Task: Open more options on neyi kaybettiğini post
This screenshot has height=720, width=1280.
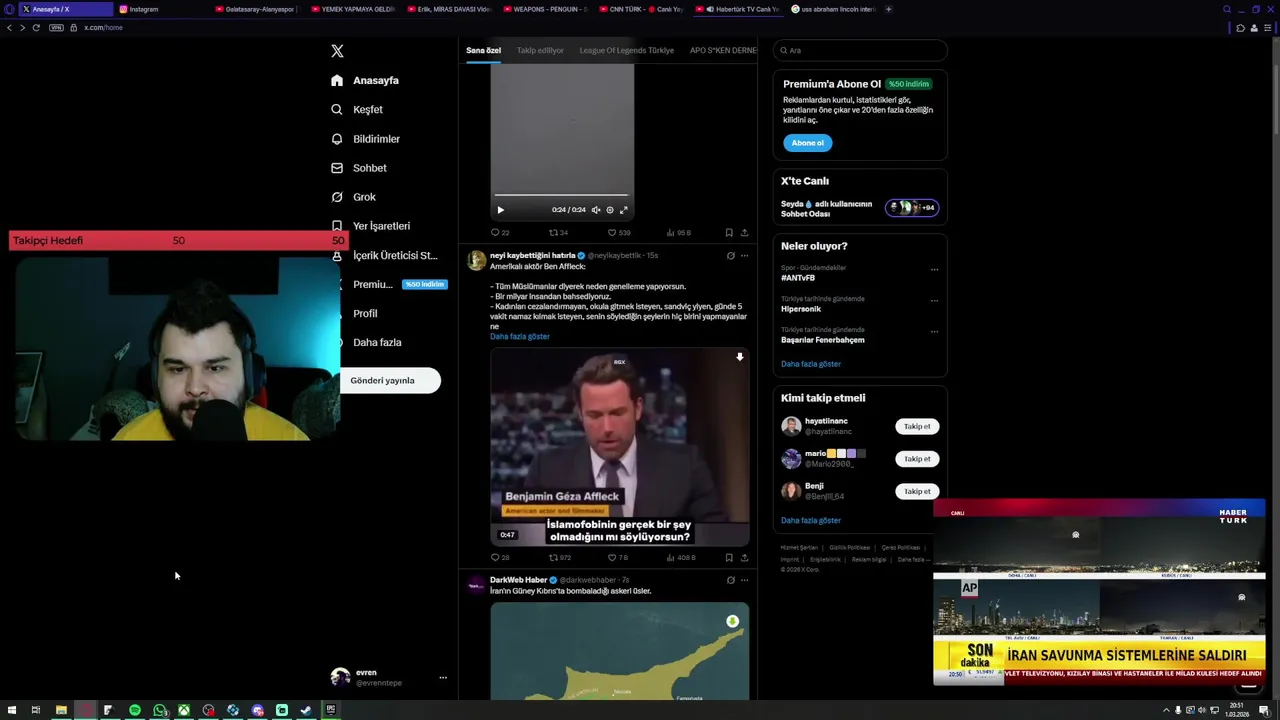Action: coord(744,256)
